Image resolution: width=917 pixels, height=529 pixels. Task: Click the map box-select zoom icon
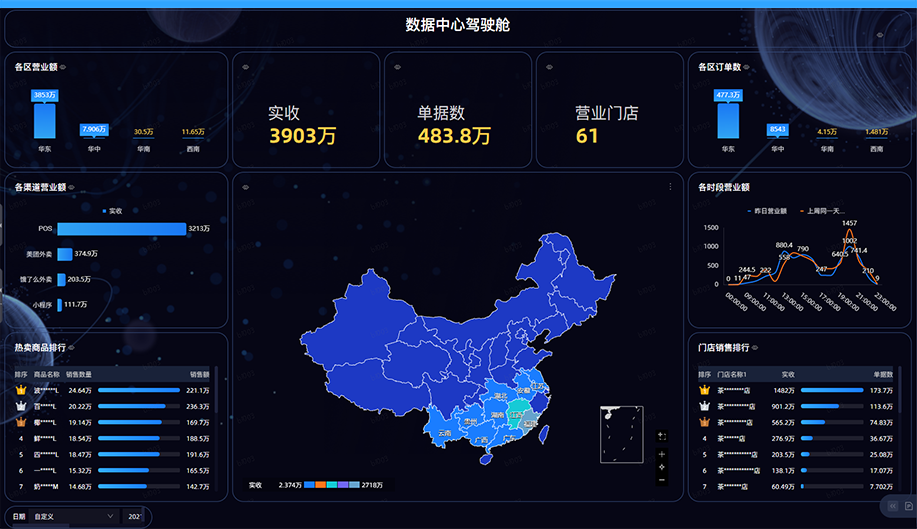tap(662, 436)
